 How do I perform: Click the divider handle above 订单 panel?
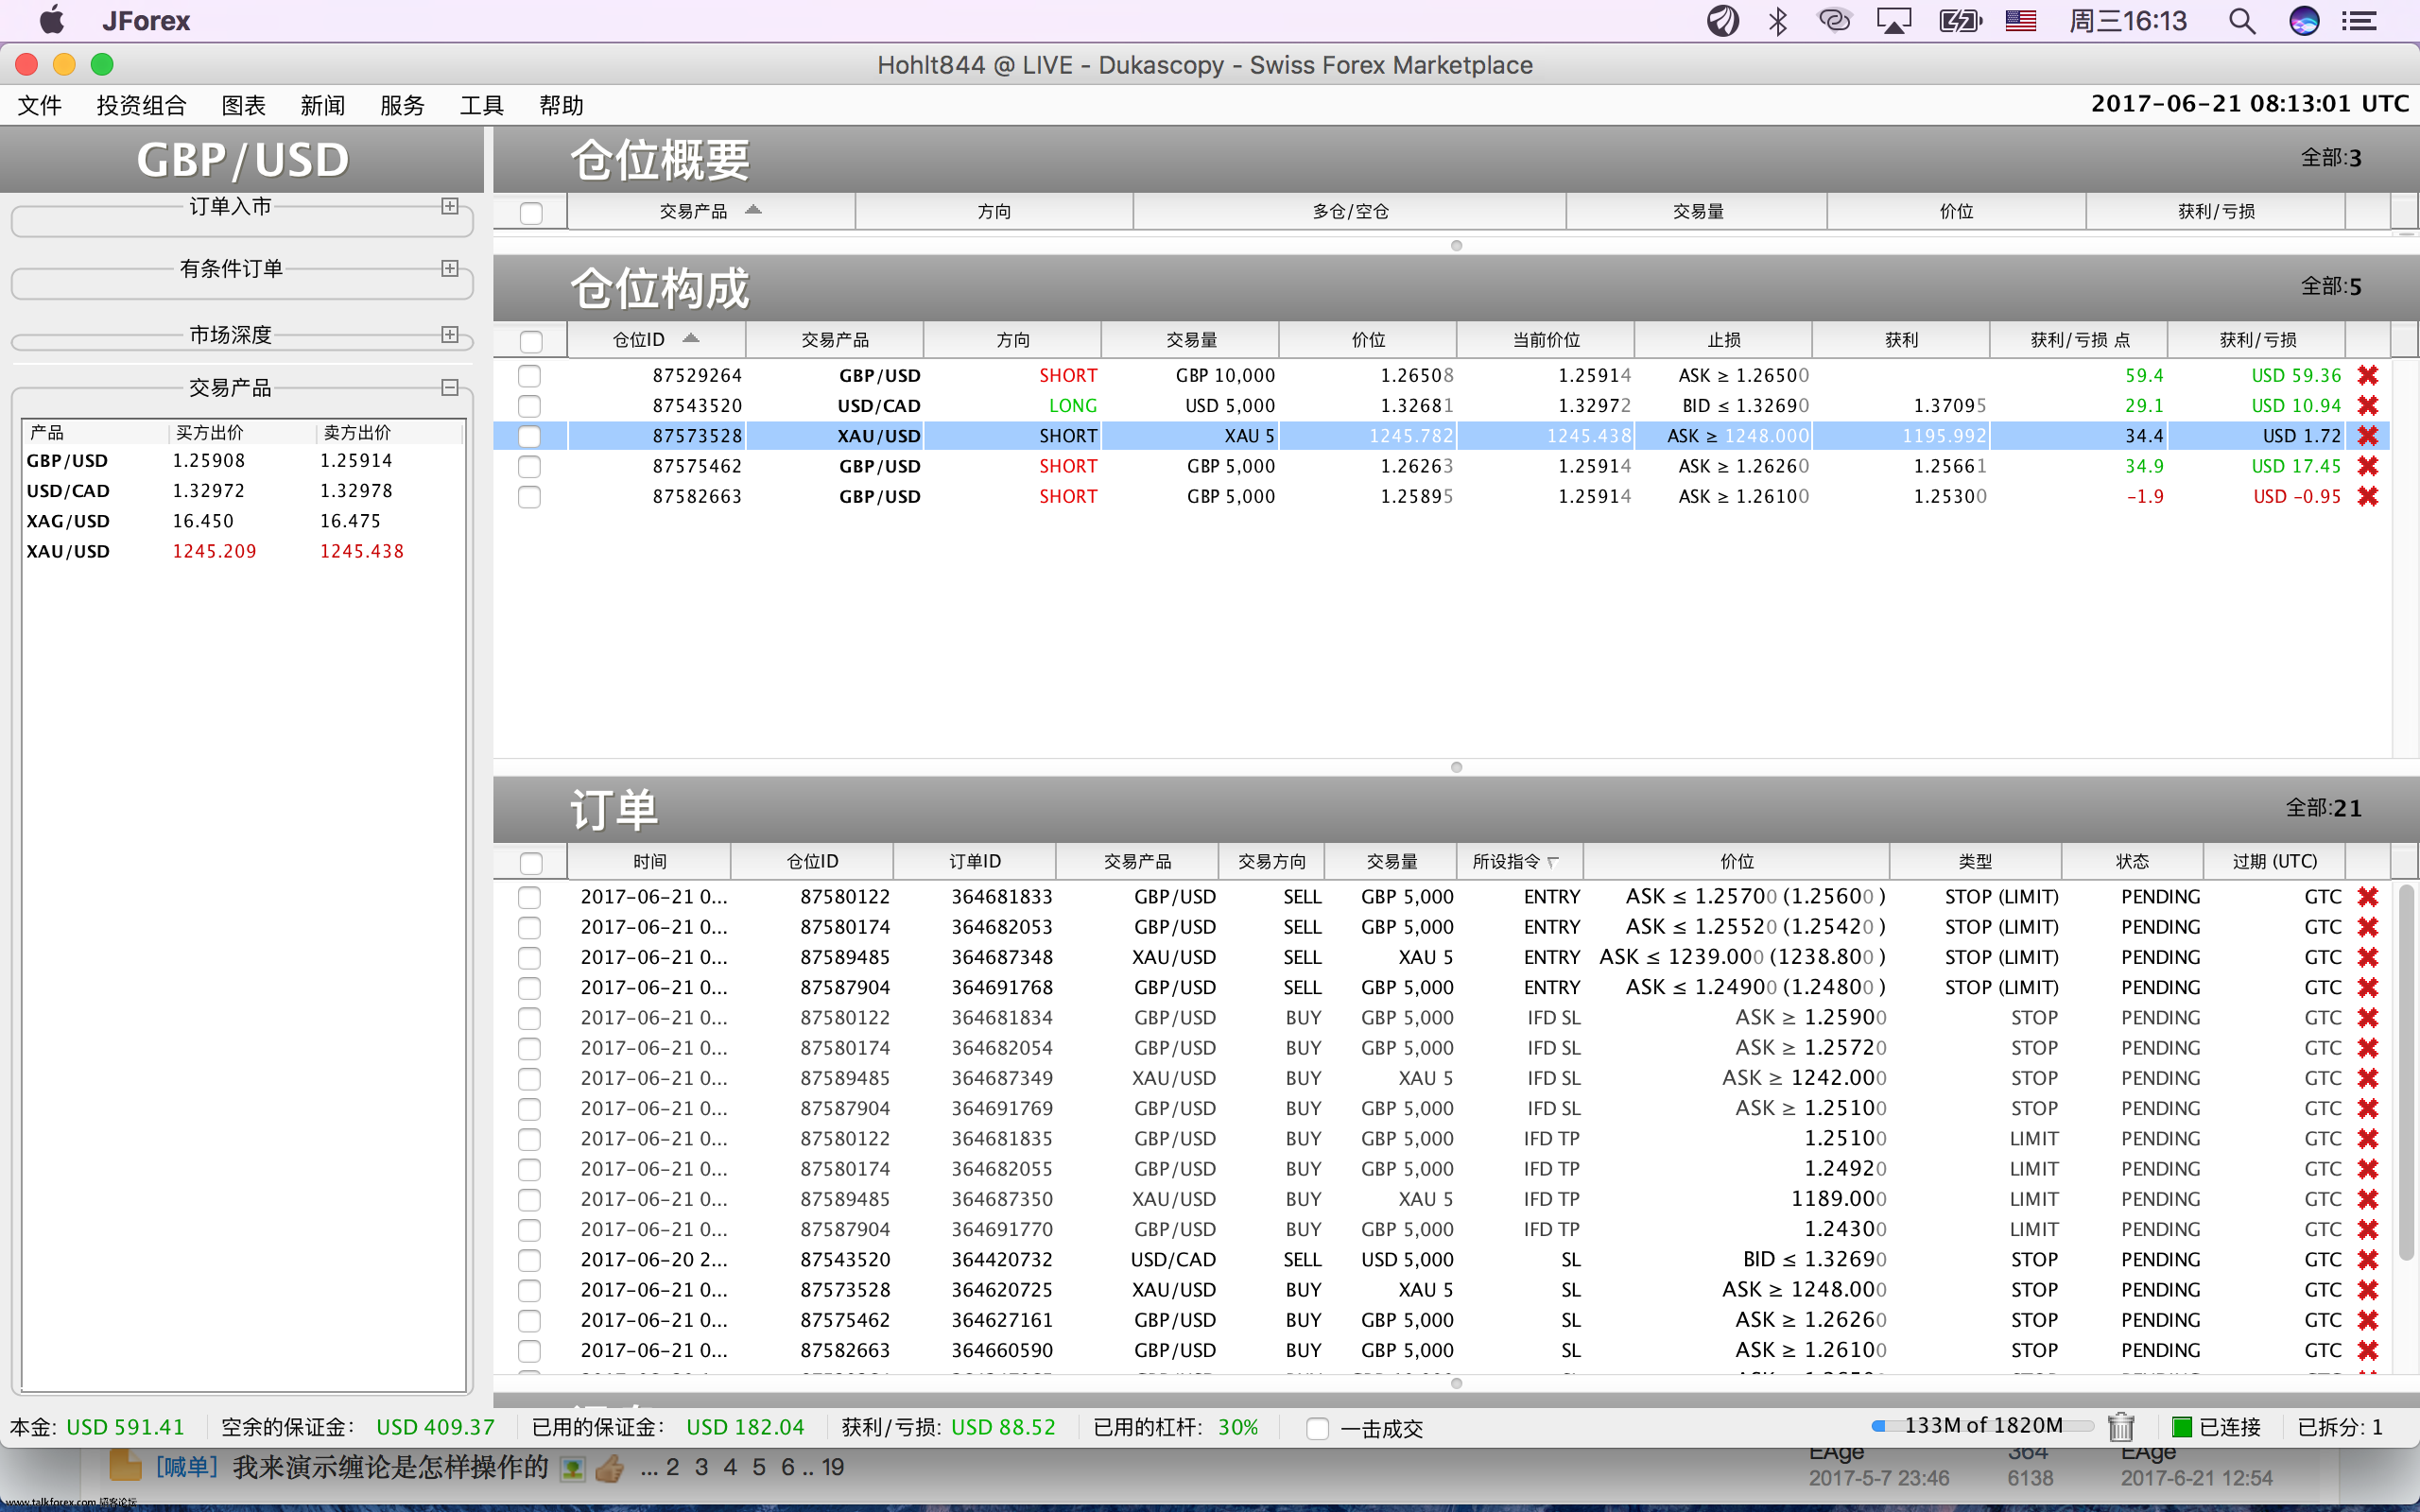(x=1456, y=767)
